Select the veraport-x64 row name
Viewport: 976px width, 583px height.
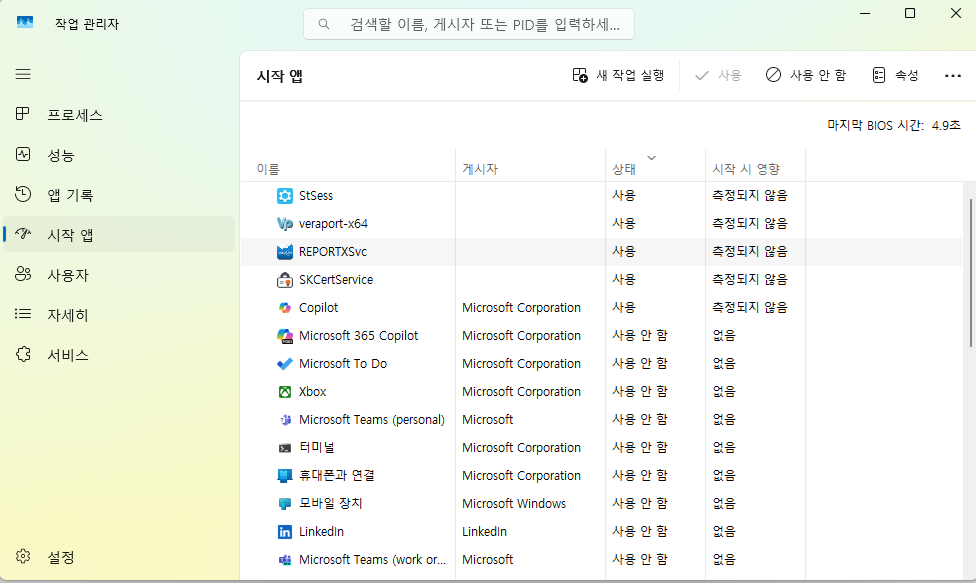(x=333, y=224)
